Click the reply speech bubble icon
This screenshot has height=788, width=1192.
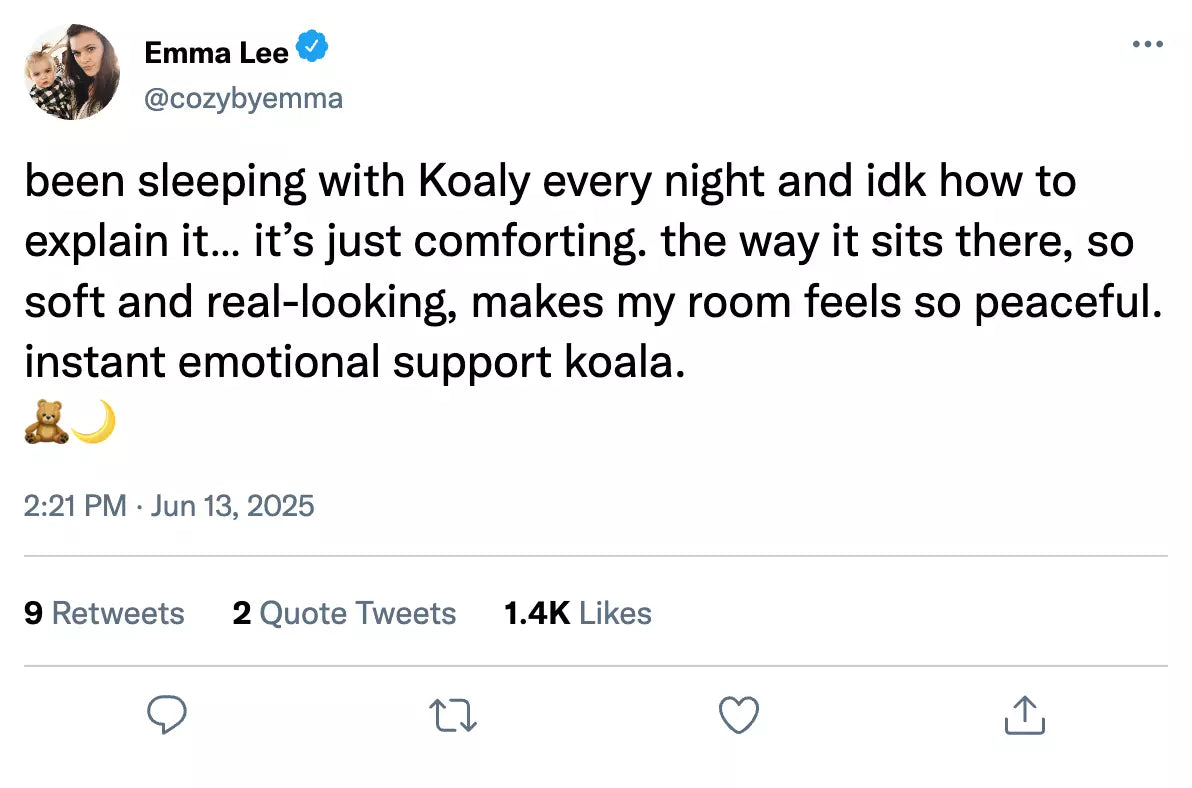pyautogui.click(x=168, y=716)
